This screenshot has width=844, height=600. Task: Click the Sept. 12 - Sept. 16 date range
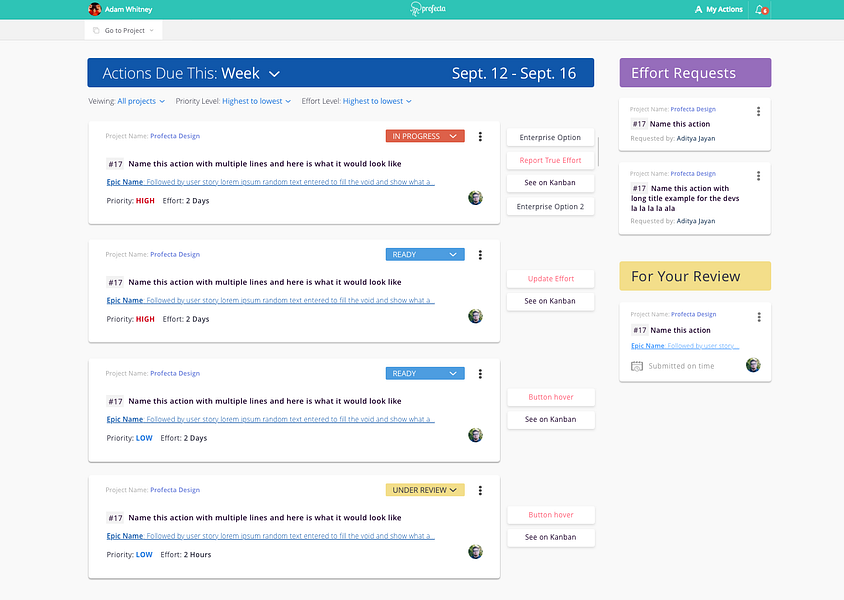(514, 73)
